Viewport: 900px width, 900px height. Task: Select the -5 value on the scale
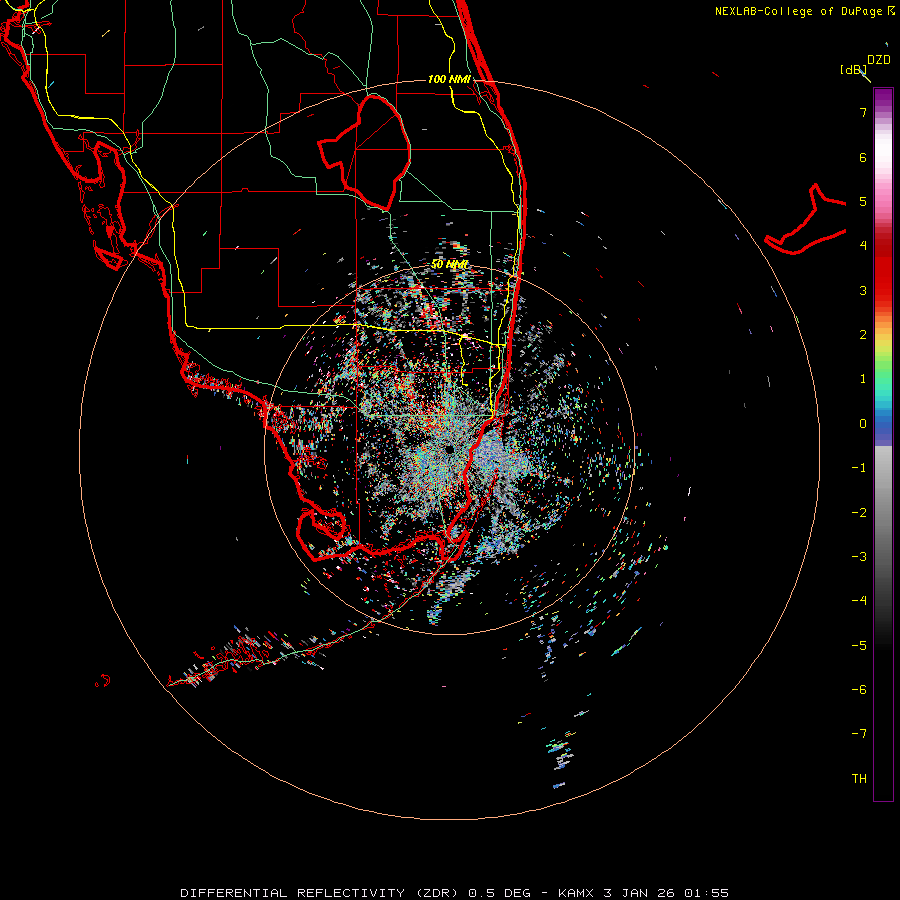coord(859,645)
